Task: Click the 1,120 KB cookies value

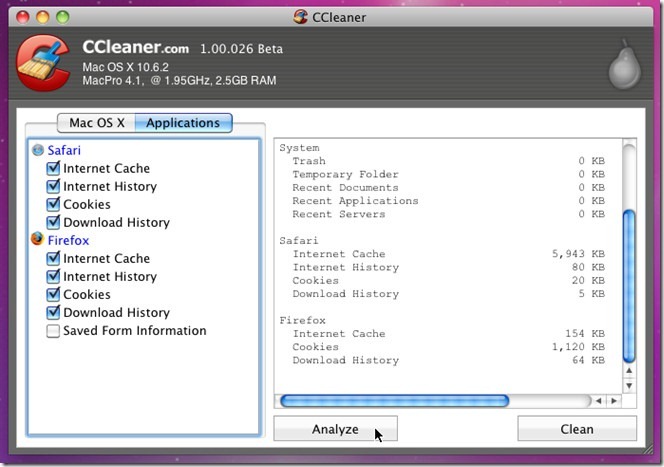Action: [578, 347]
